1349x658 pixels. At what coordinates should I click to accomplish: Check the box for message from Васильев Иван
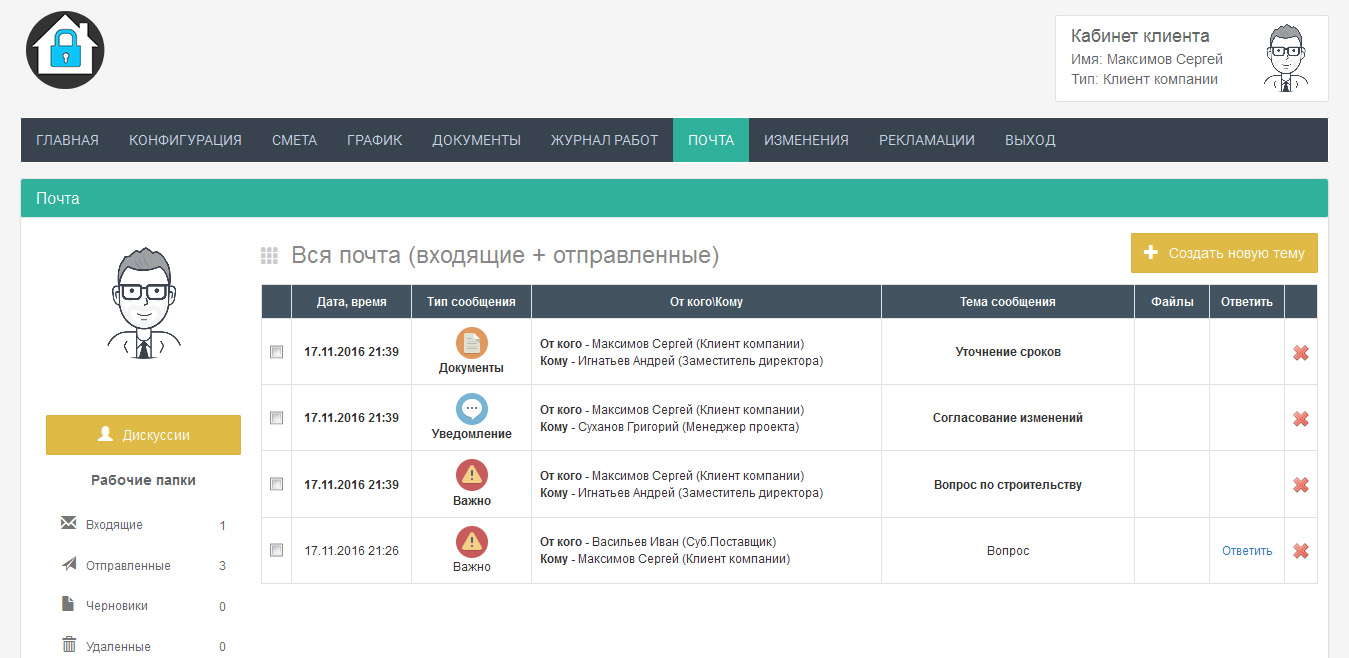(x=277, y=550)
